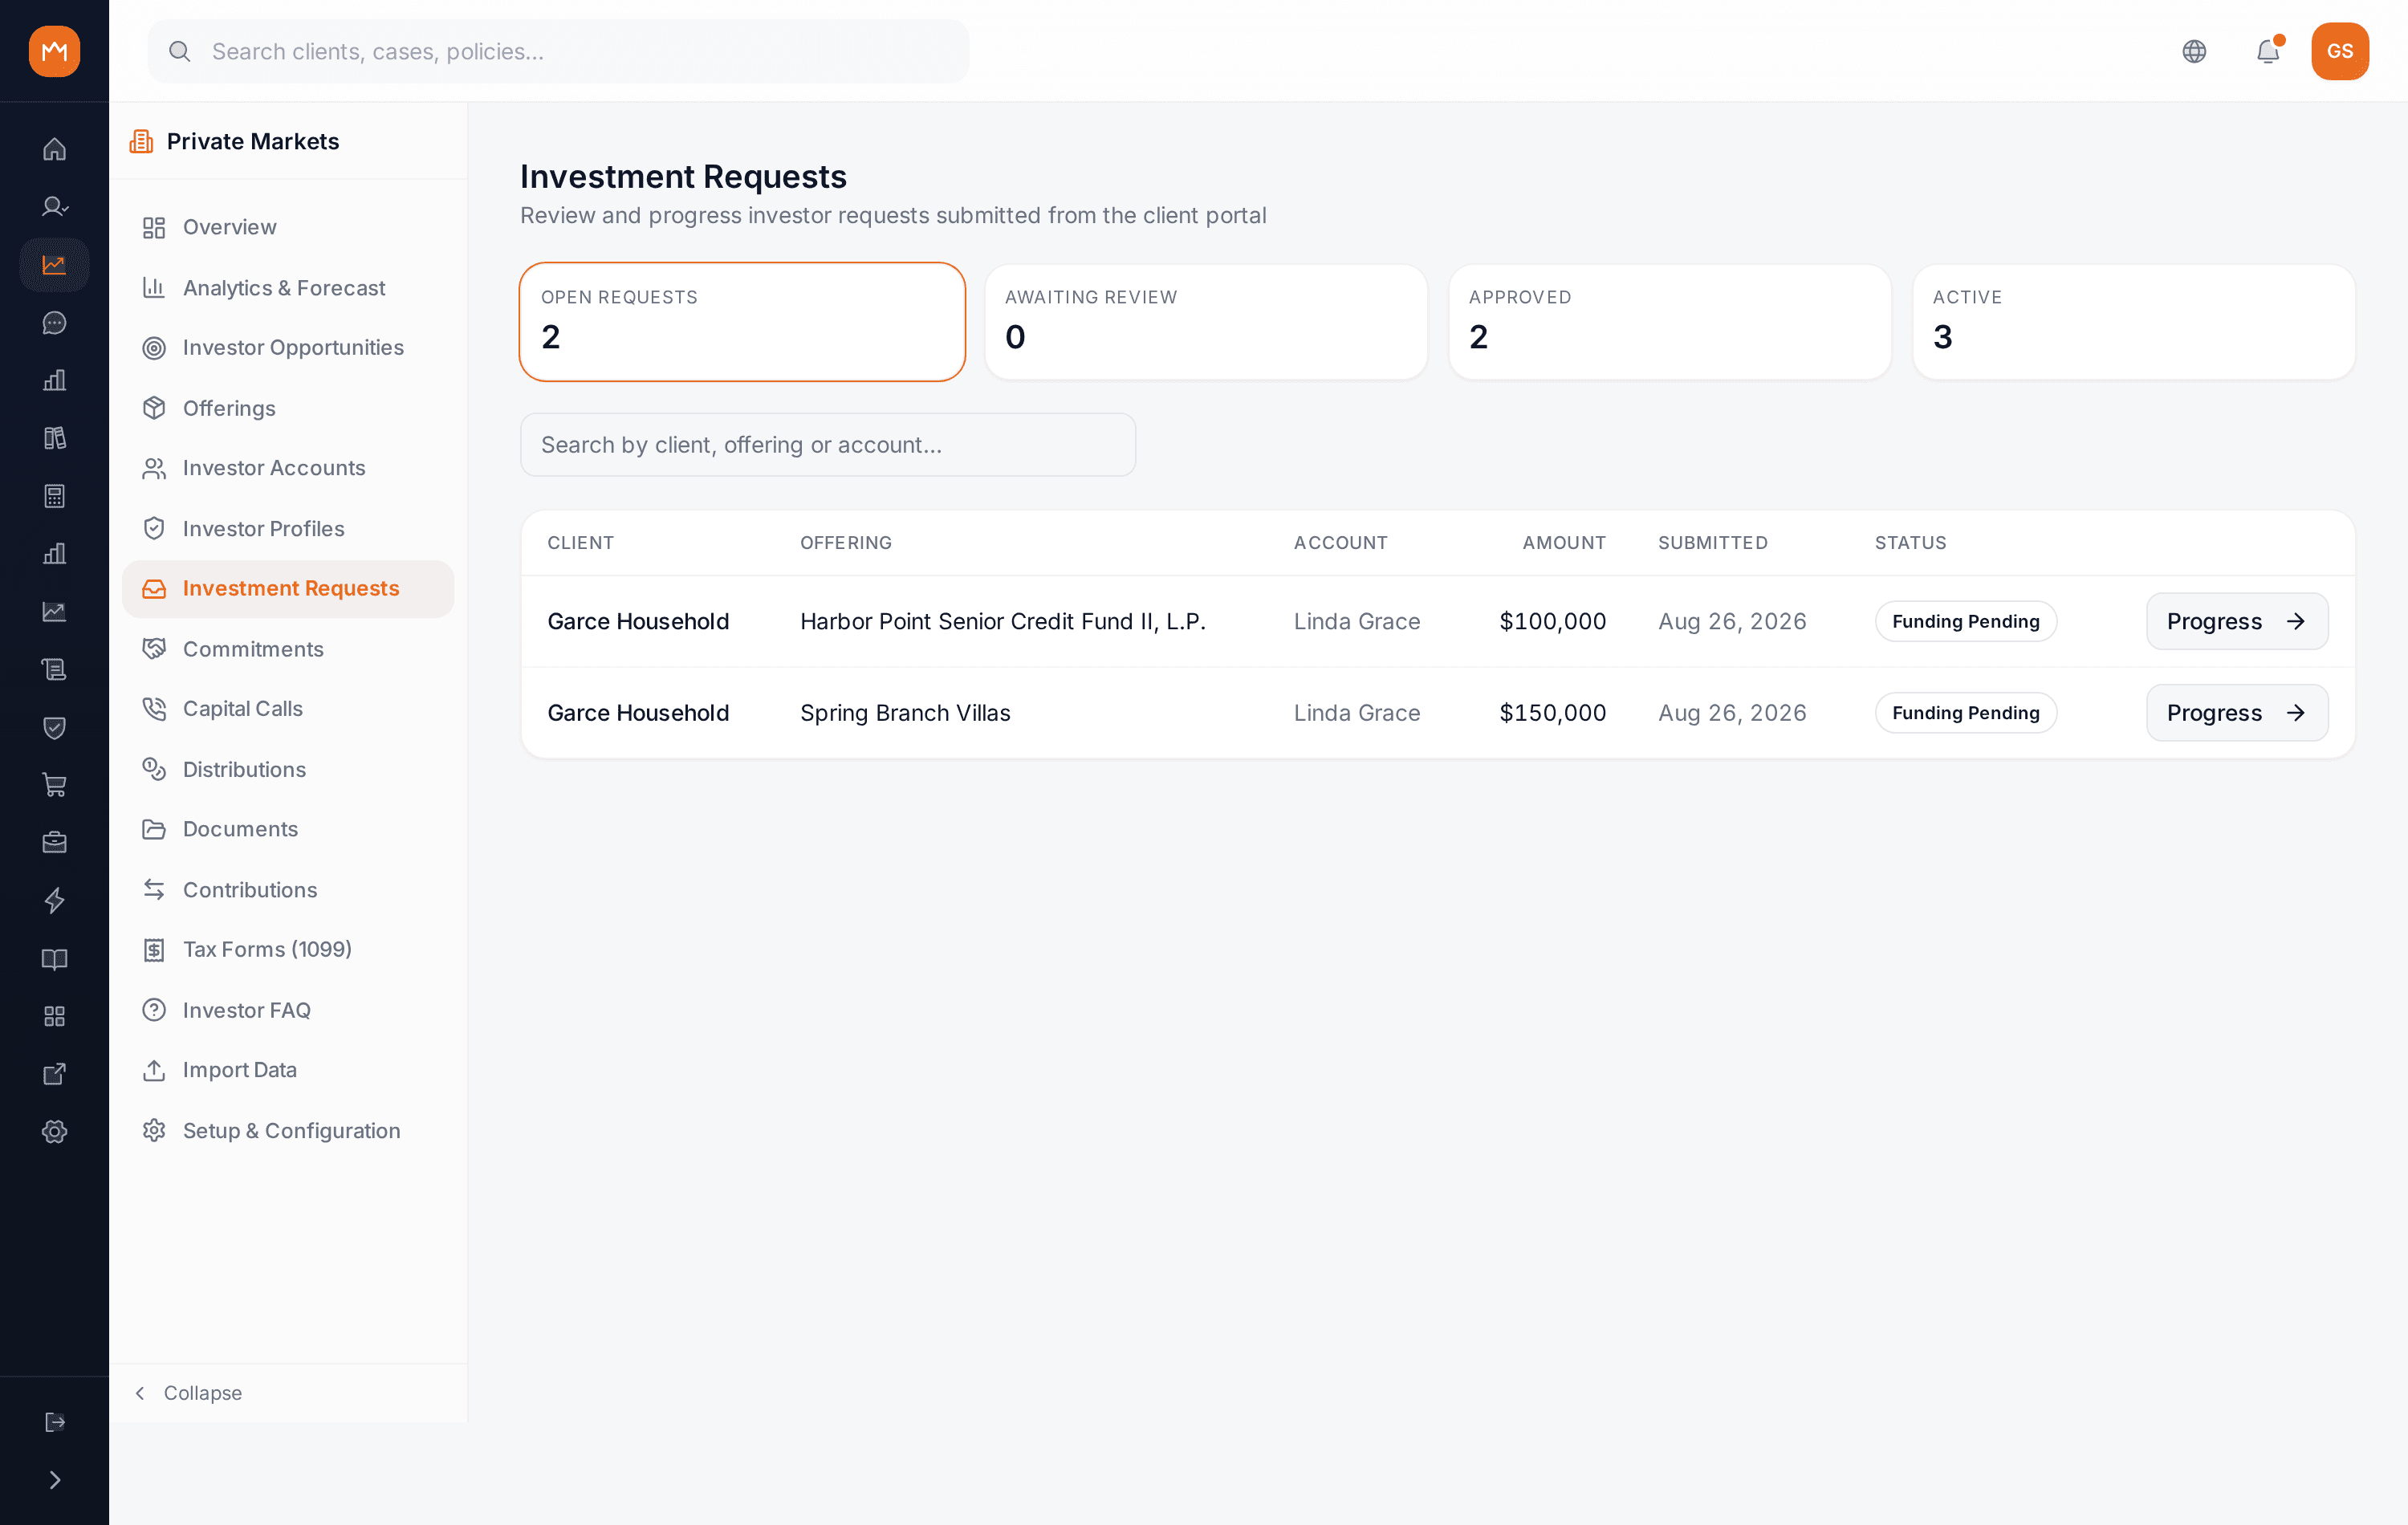Viewport: 2408px width, 1525px height.
Task: Open Investor FAQ
Action: tap(288, 1010)
